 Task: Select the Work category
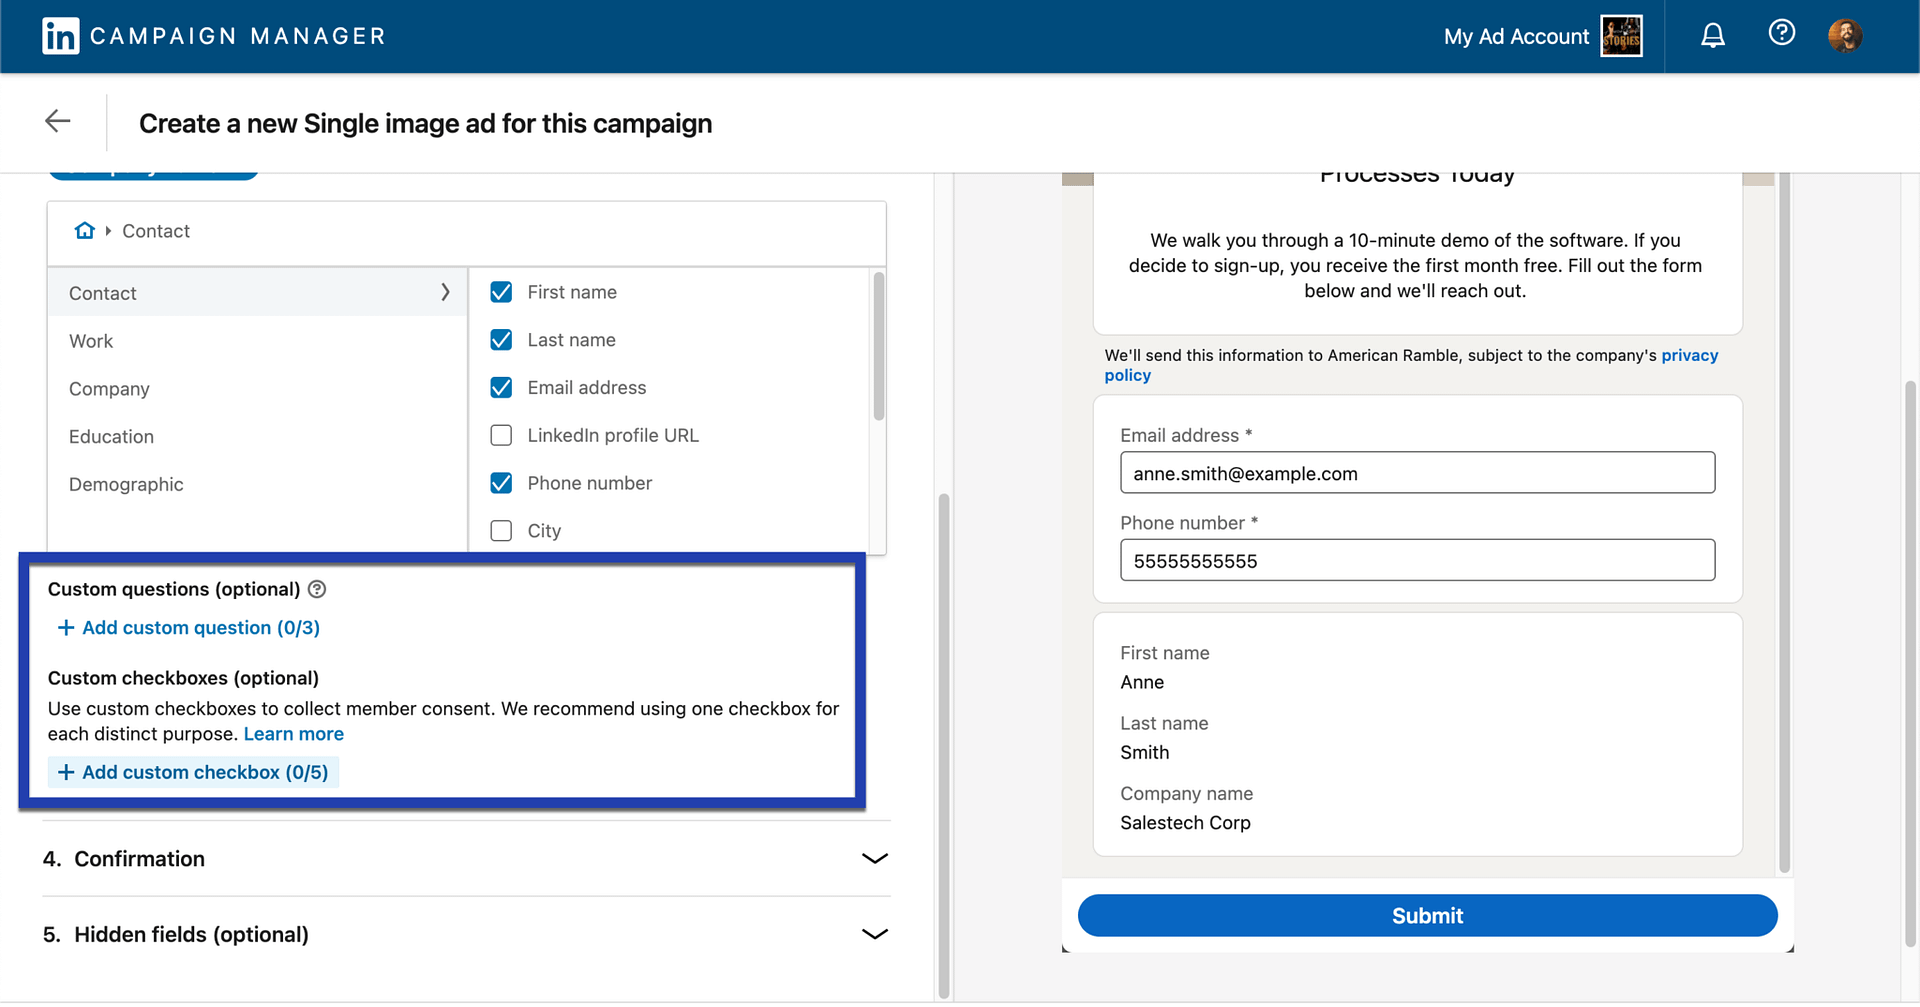[x=258, y=341]
